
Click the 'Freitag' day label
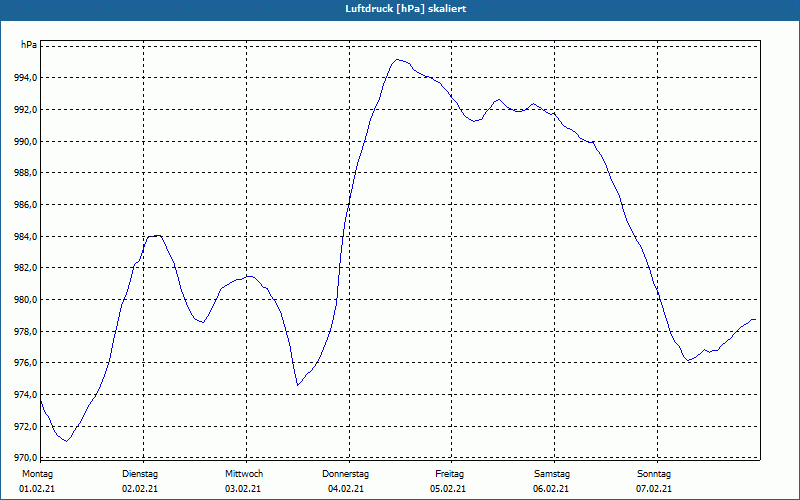coord(449,474)
